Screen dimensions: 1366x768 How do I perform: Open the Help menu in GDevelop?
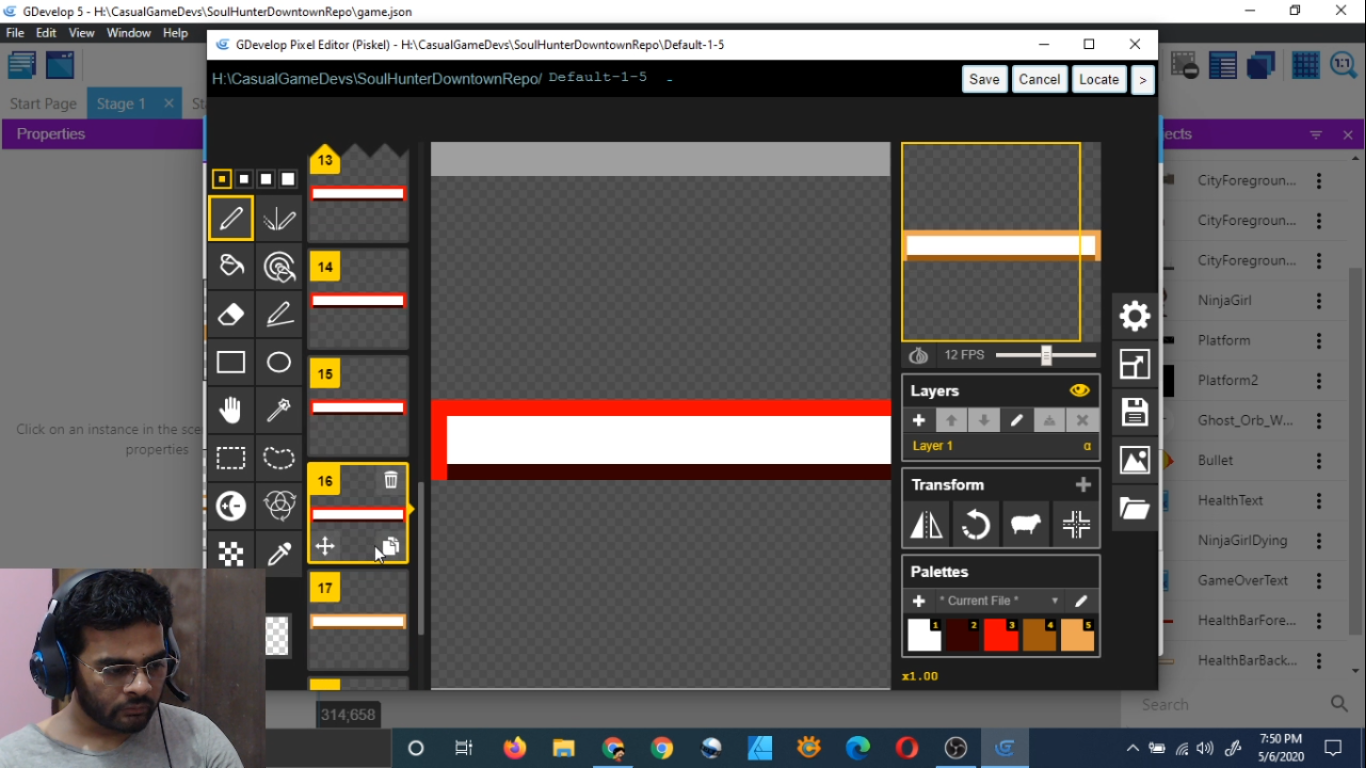[175, 33]
